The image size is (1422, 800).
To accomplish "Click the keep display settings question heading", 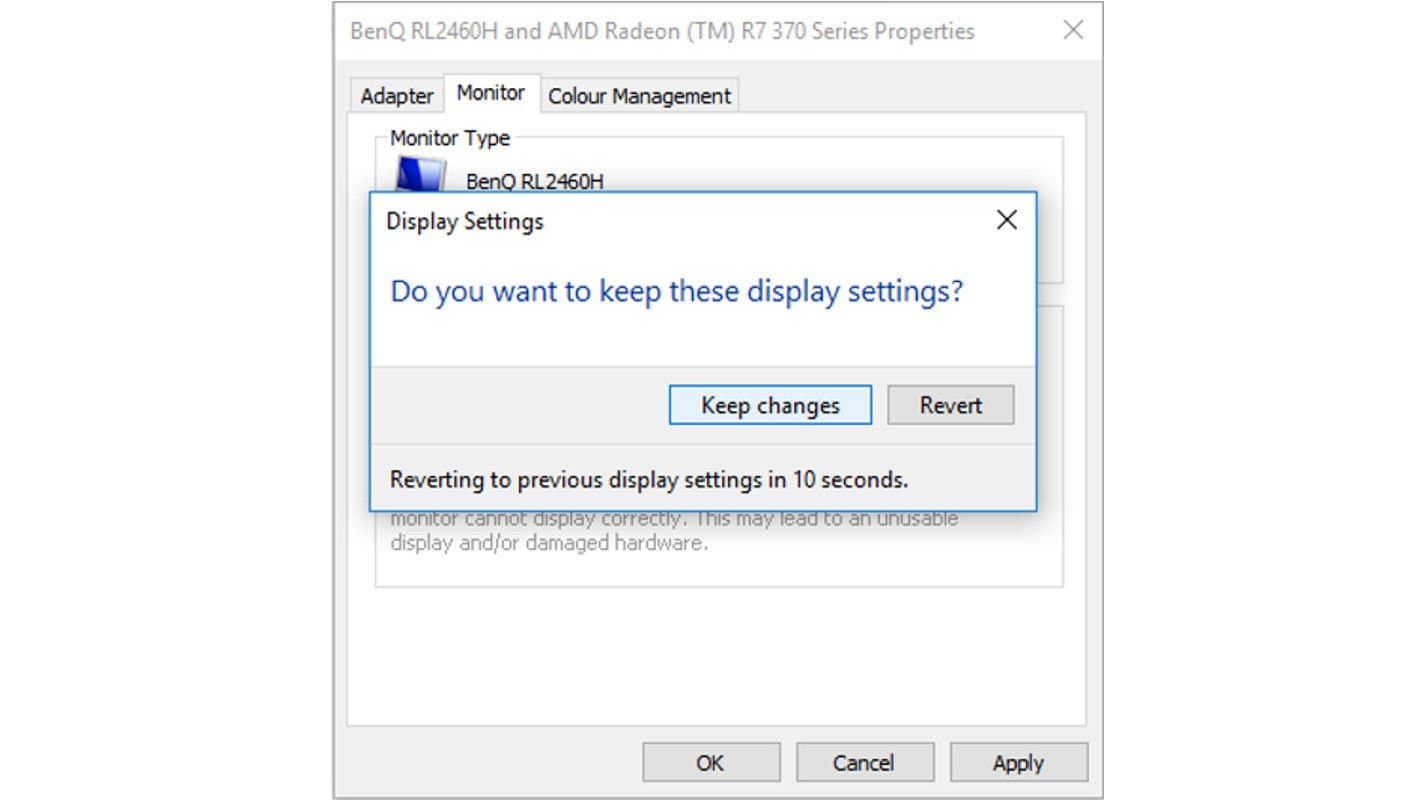I will point(677,292).
